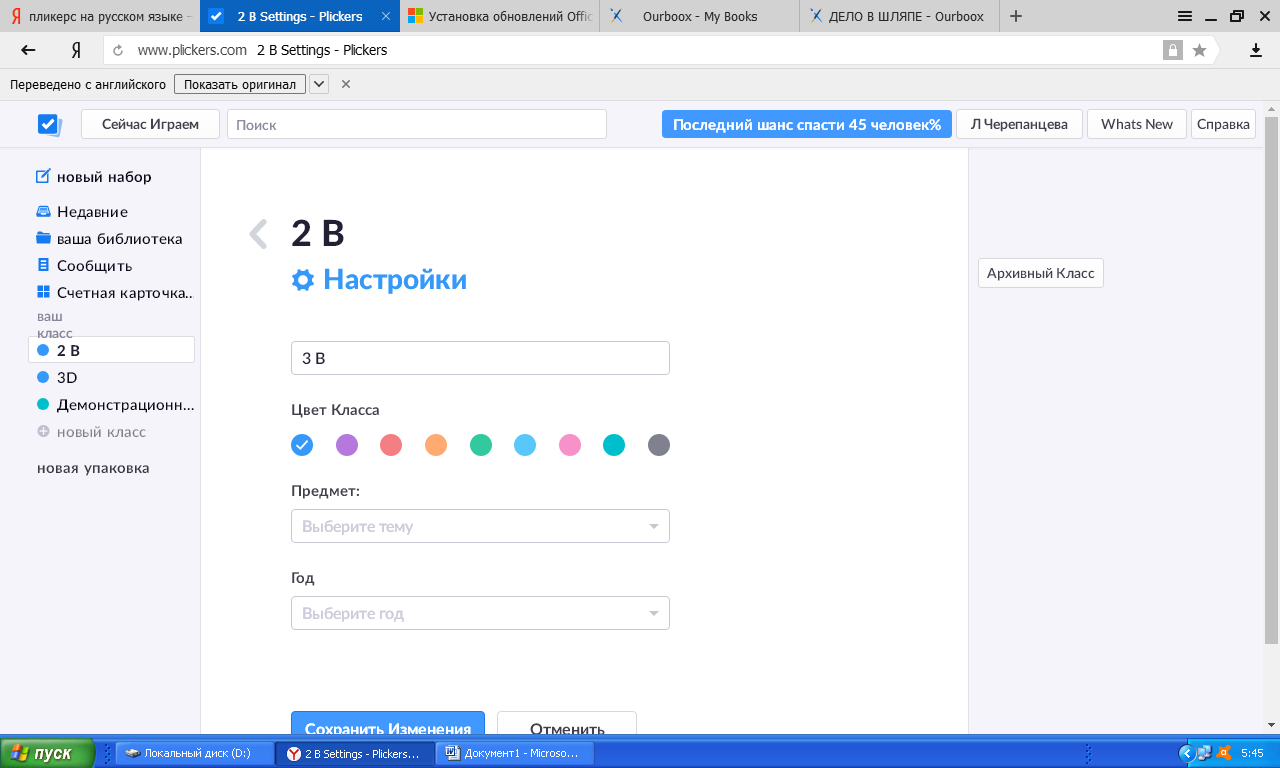
Task: Choose the teal class color
Action: tap(614, 445)
